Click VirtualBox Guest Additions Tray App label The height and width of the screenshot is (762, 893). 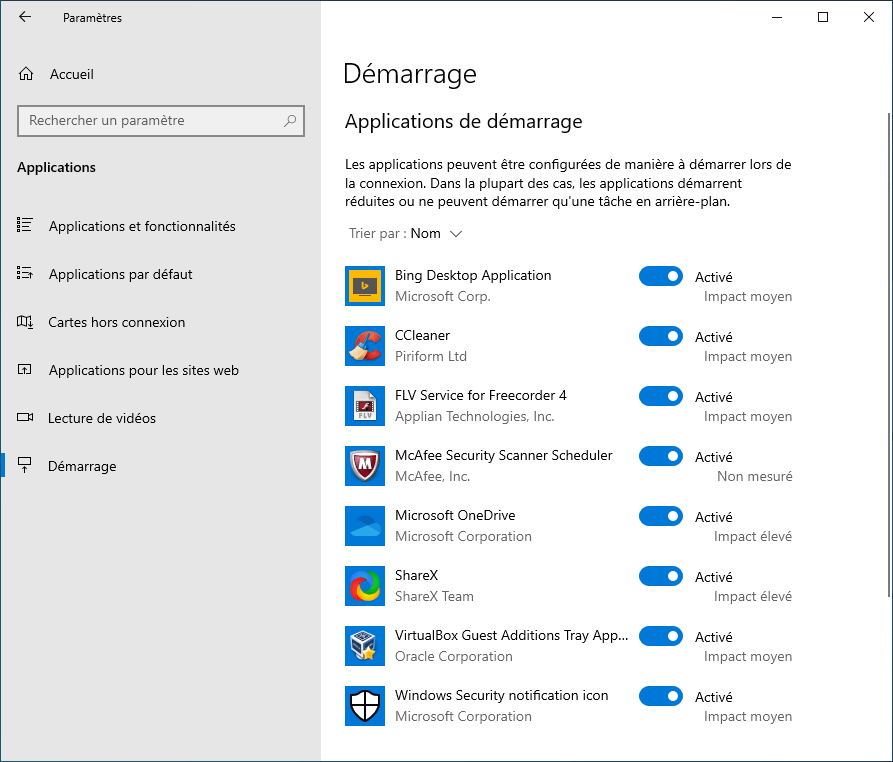[511, 635]
